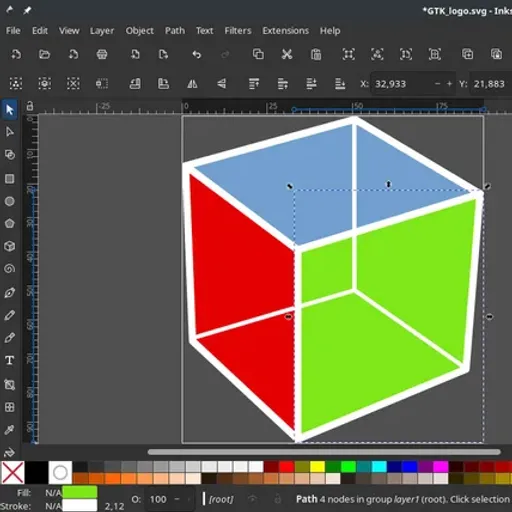The height and width of the screenshot is (512, 512).
Task: Click the Import icon
Action: tap(135, 54)
